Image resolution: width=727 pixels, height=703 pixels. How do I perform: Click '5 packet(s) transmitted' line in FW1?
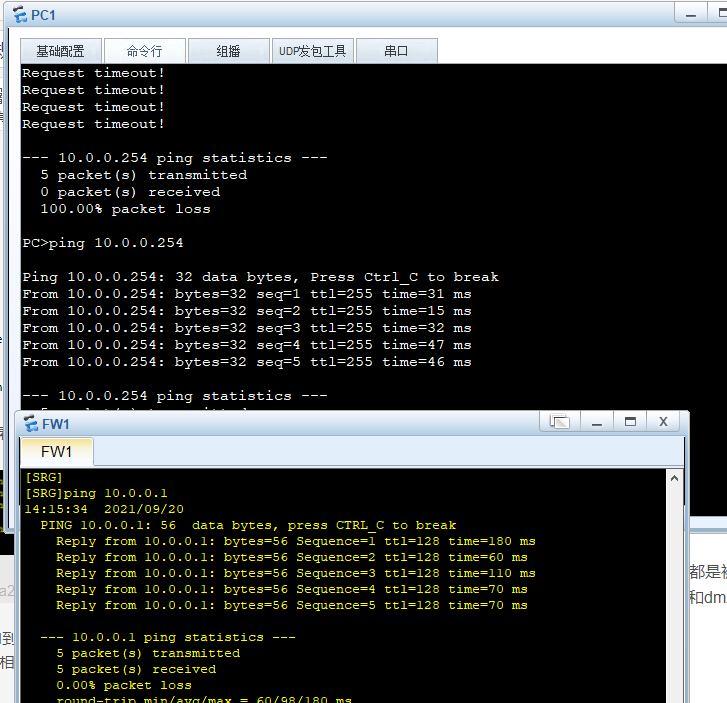pos(148,653)
